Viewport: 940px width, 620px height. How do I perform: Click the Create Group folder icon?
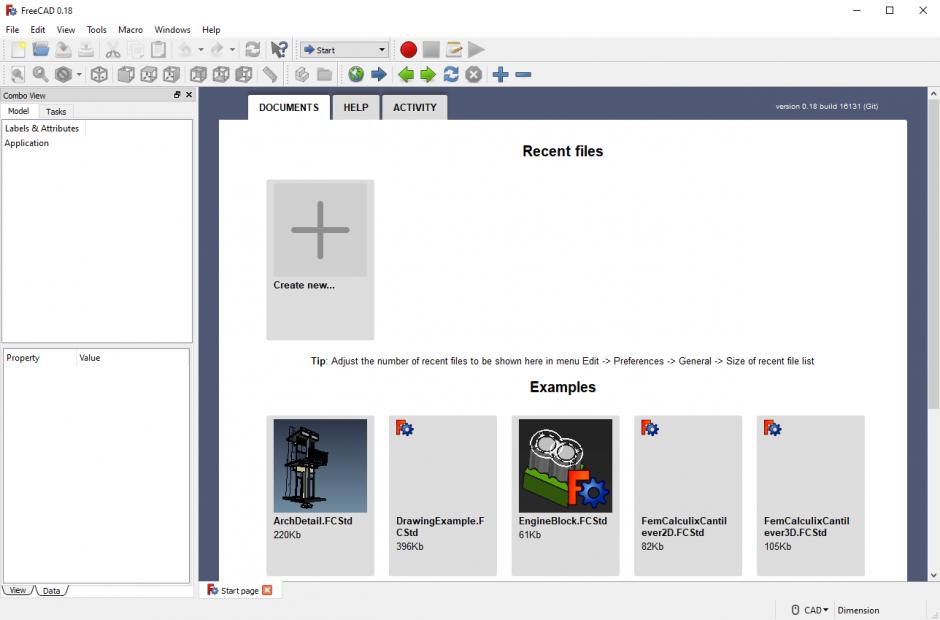tap(324, 74)
